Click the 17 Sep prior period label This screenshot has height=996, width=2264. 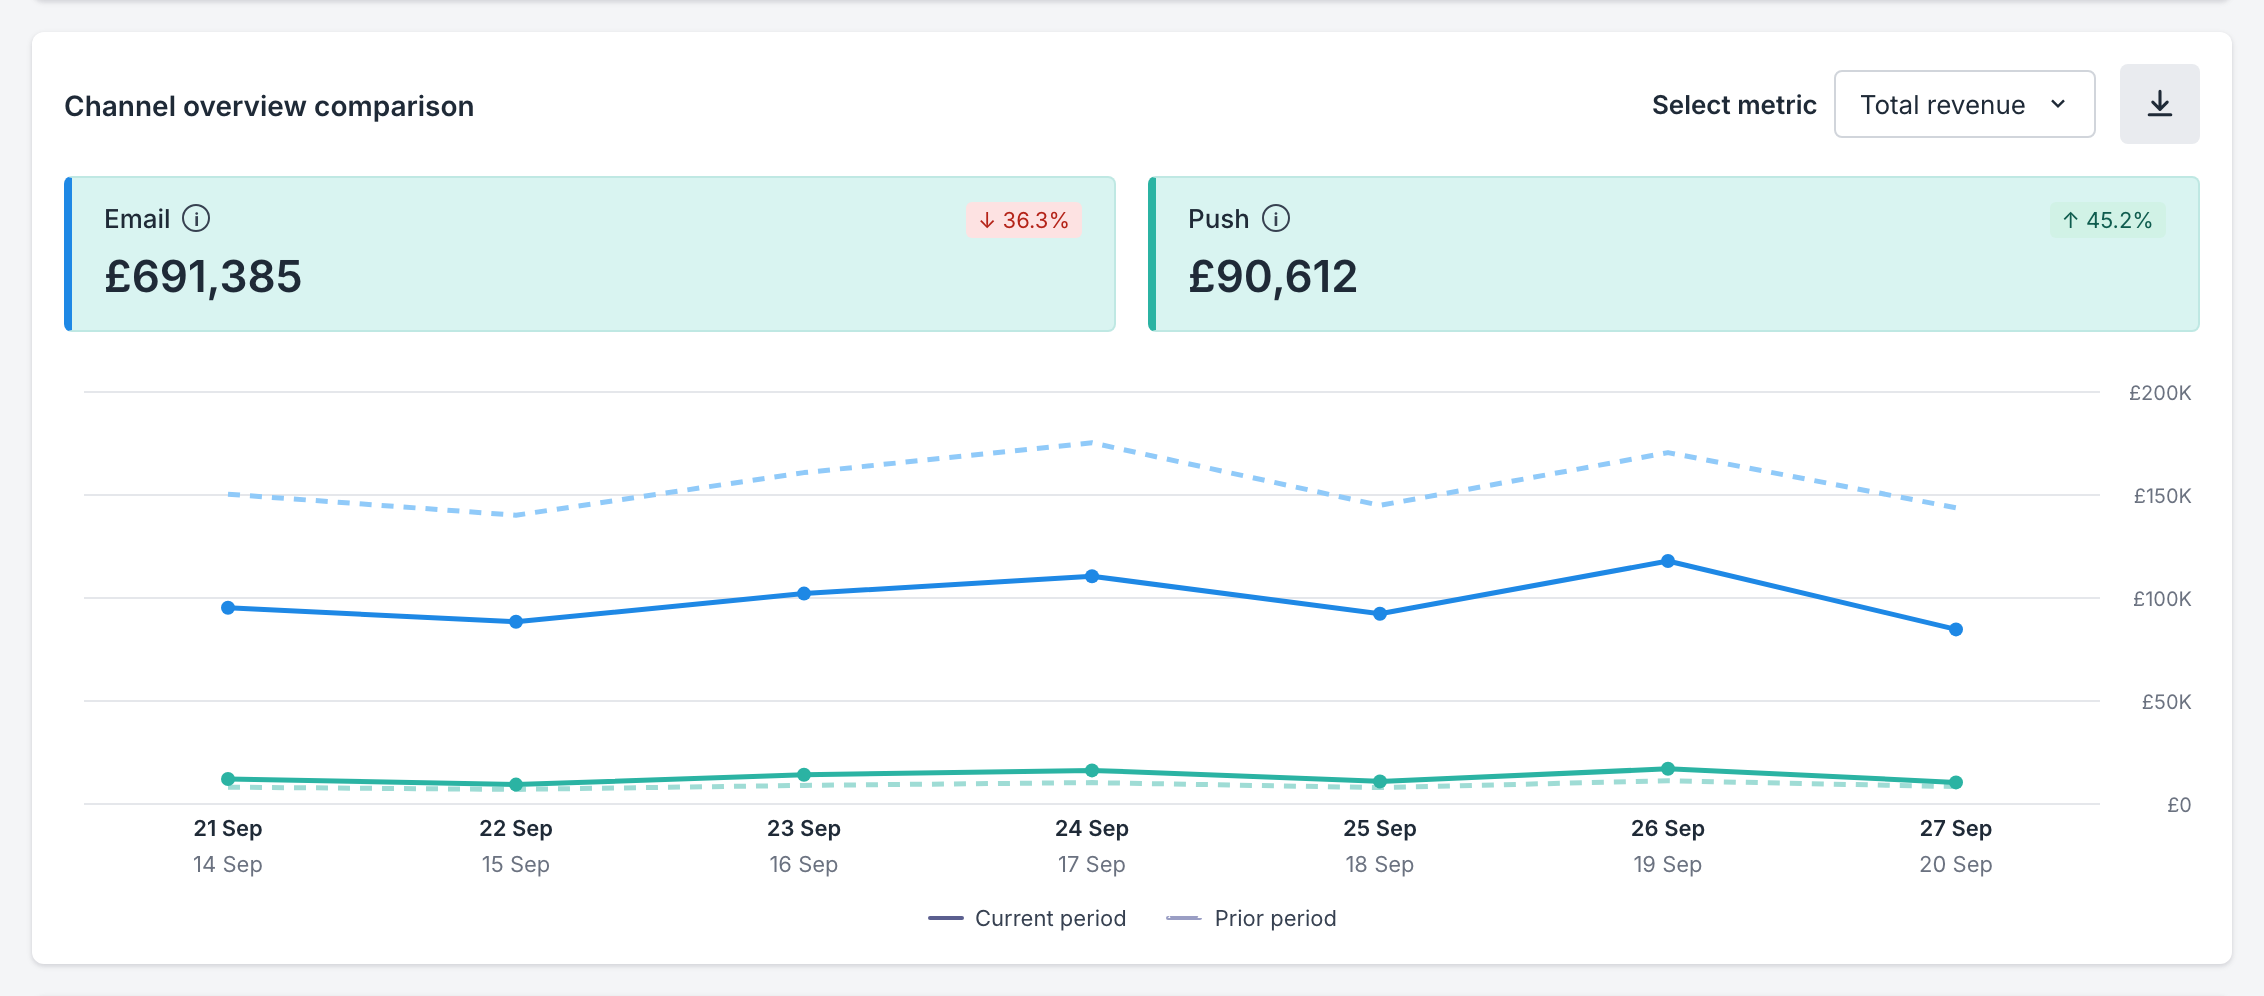(x=1092, y=864)
